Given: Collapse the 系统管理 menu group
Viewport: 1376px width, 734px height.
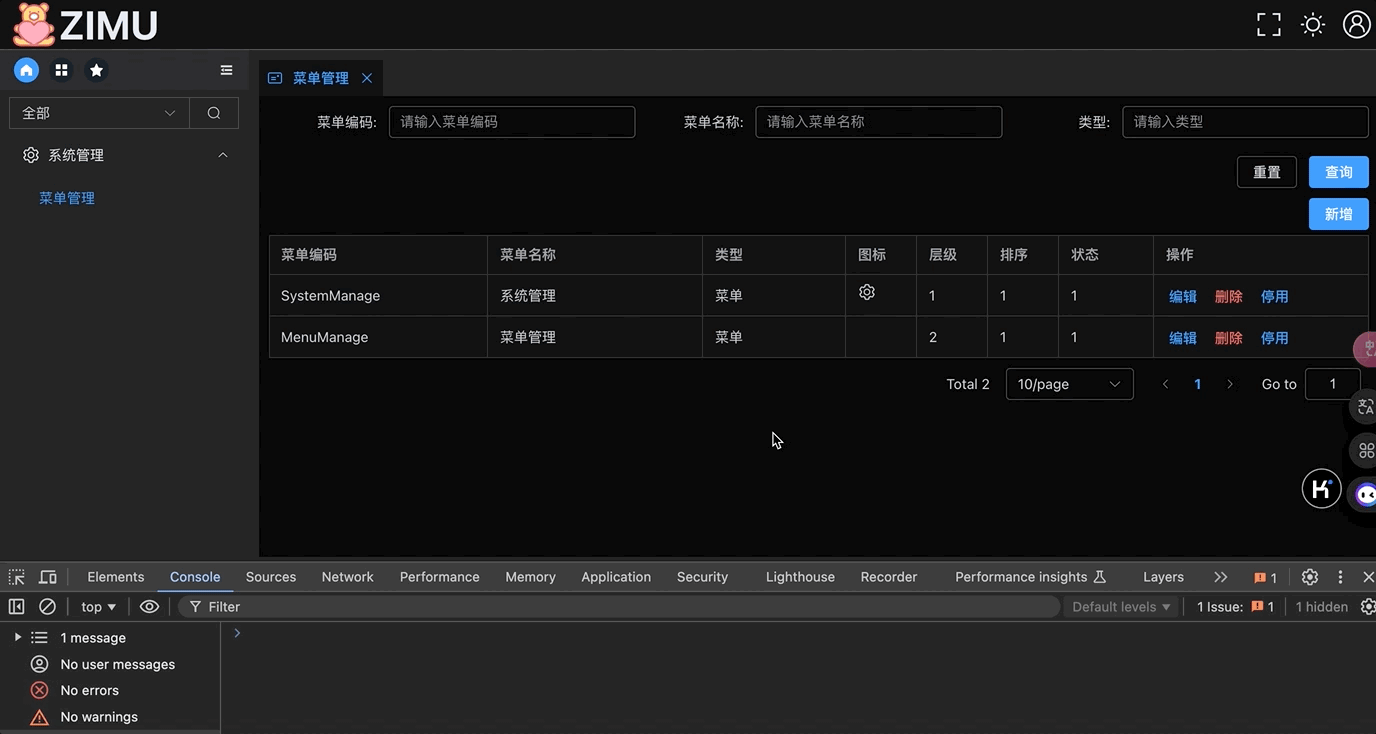Looking at the screenshot, I should click(x=126, y=155).
